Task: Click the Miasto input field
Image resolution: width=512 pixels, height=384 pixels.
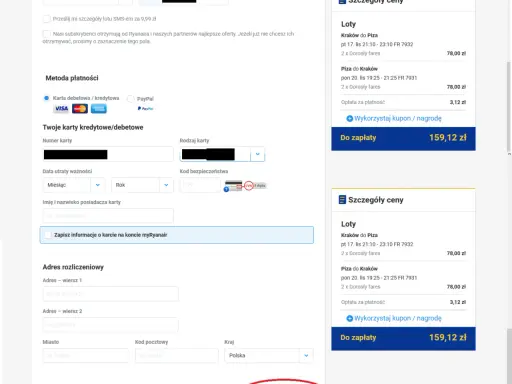Action: [x=86, y=356]
